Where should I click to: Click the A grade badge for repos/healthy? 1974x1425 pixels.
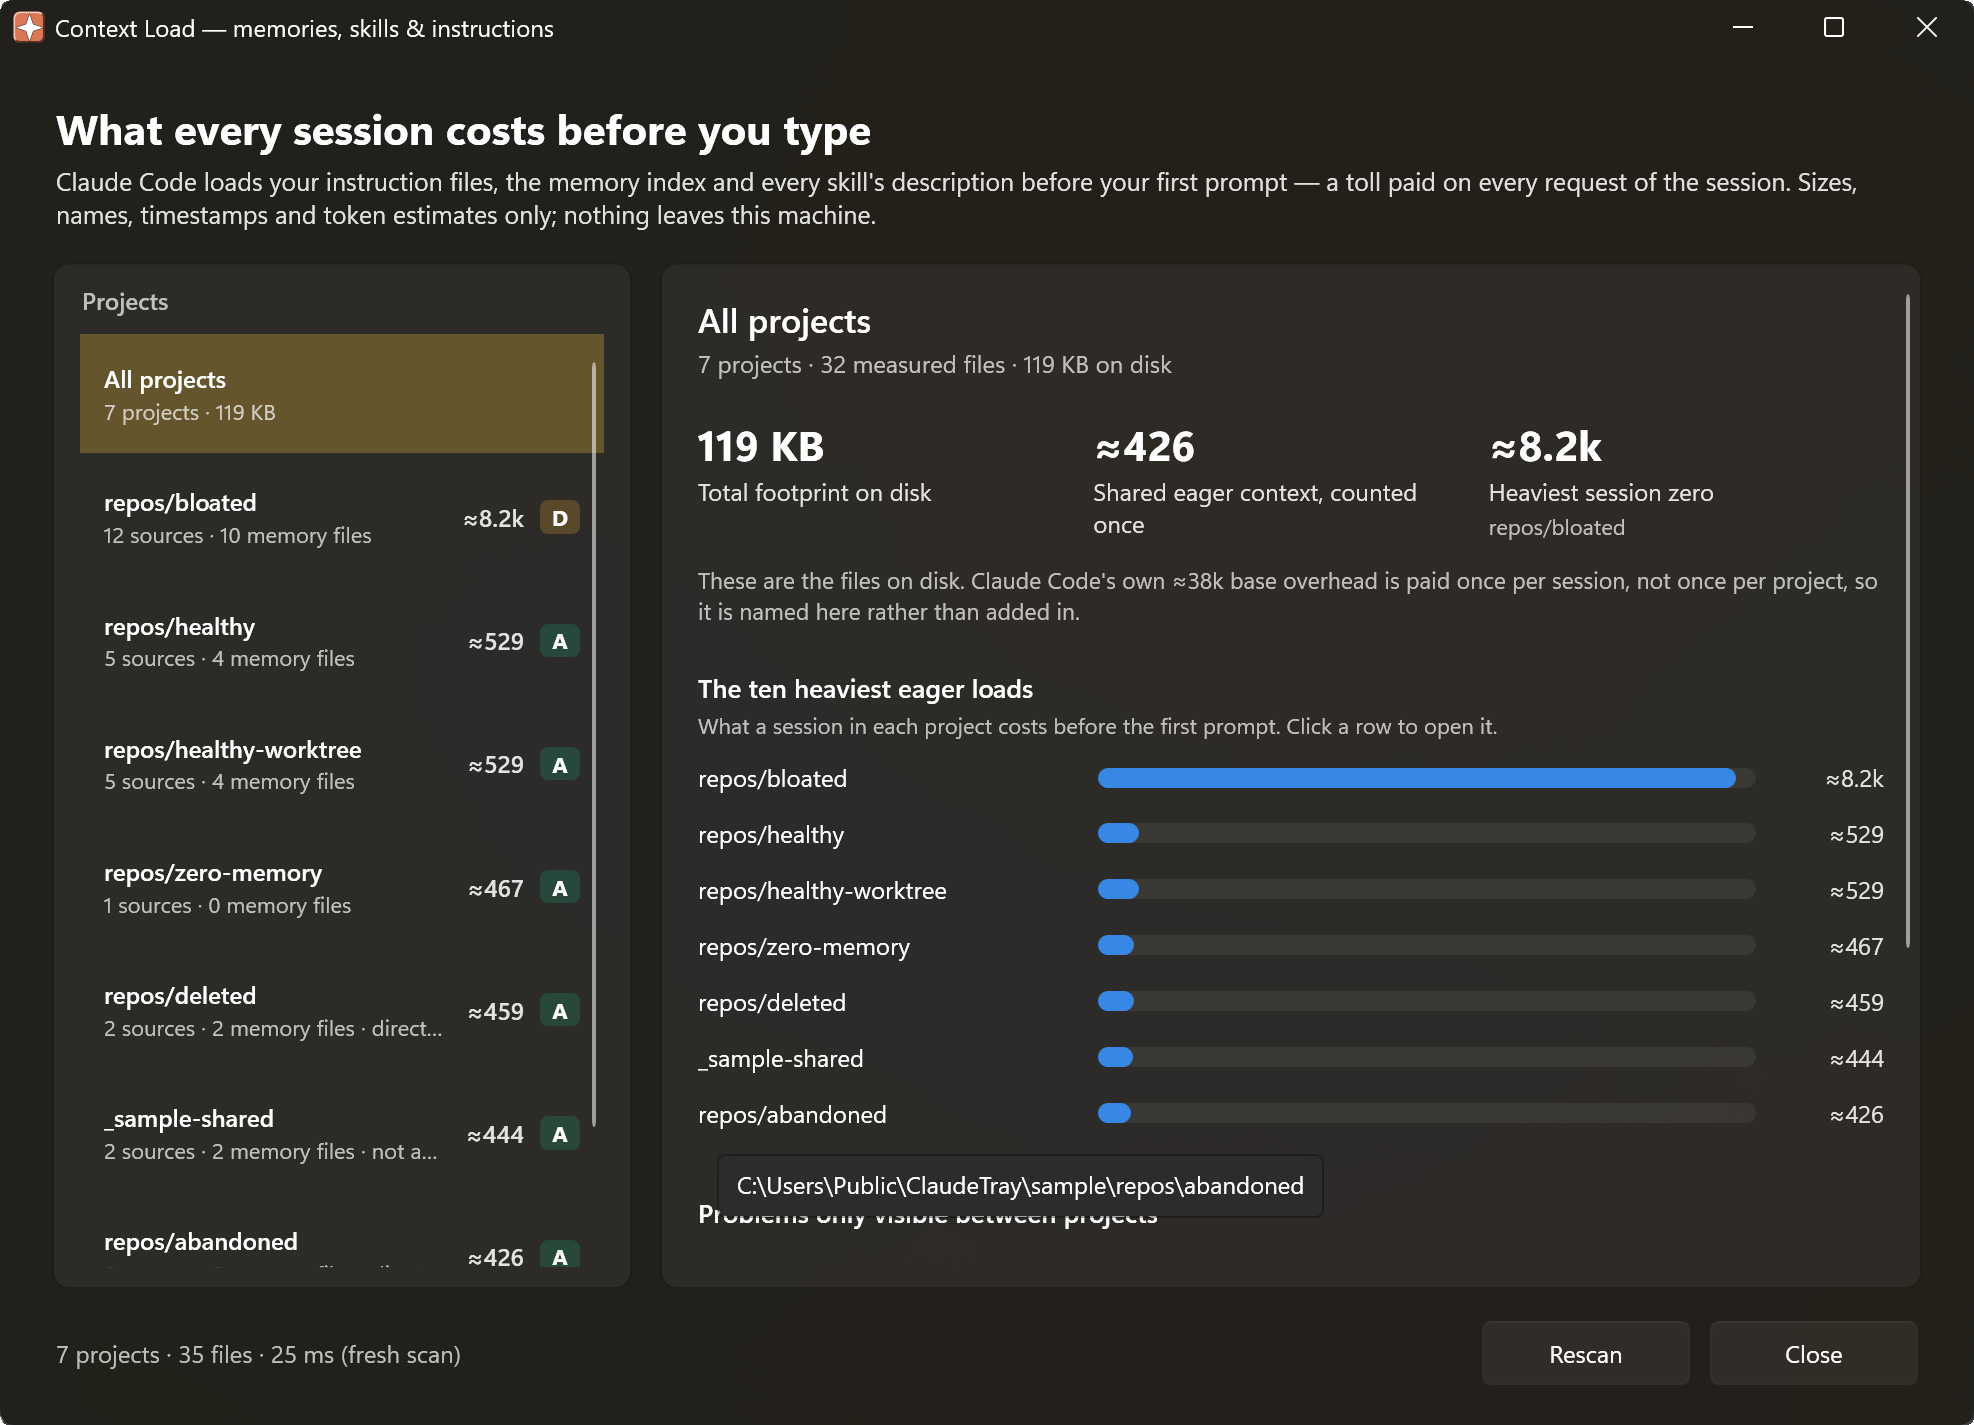pos(560,641)
